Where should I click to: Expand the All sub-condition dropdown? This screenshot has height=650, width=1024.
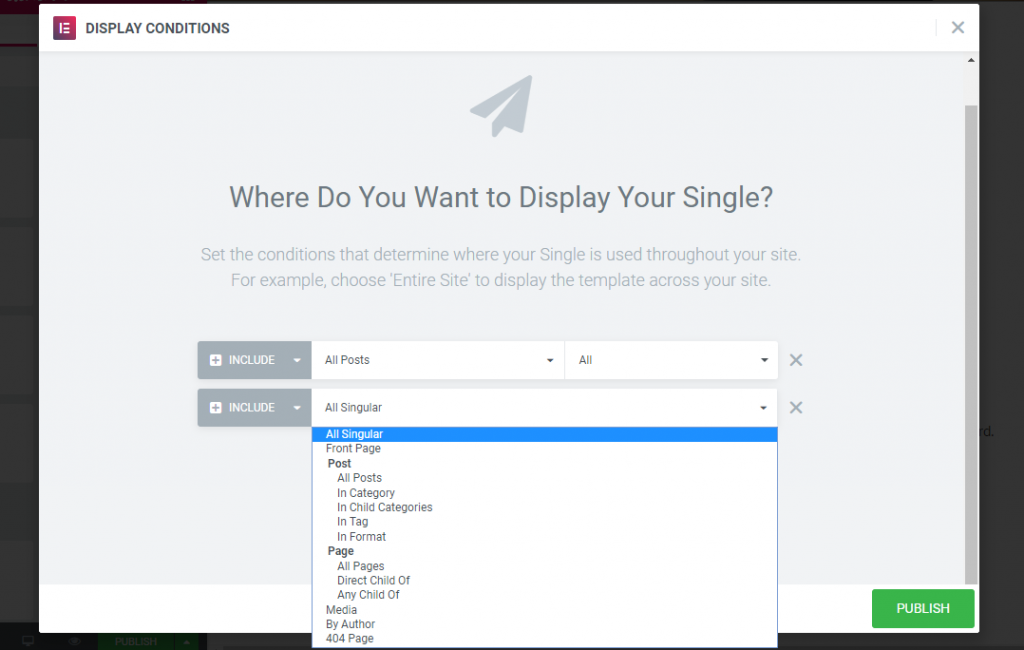tap(670, 360)
